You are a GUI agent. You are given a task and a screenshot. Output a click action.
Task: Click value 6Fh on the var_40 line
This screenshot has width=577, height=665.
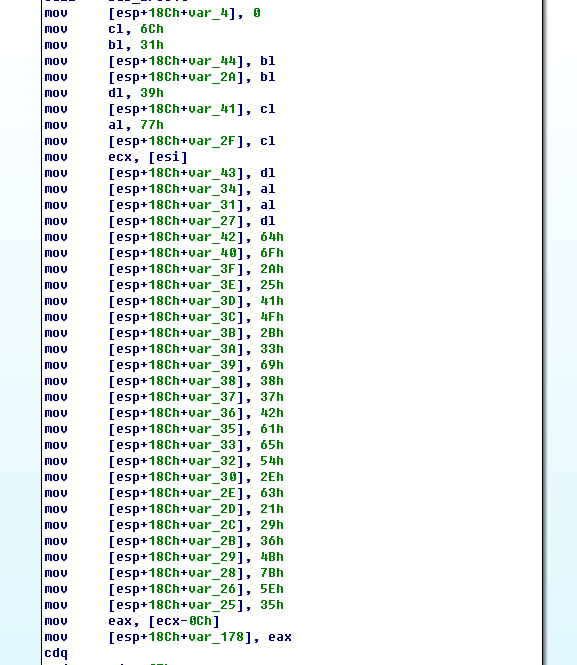(272, 253)
